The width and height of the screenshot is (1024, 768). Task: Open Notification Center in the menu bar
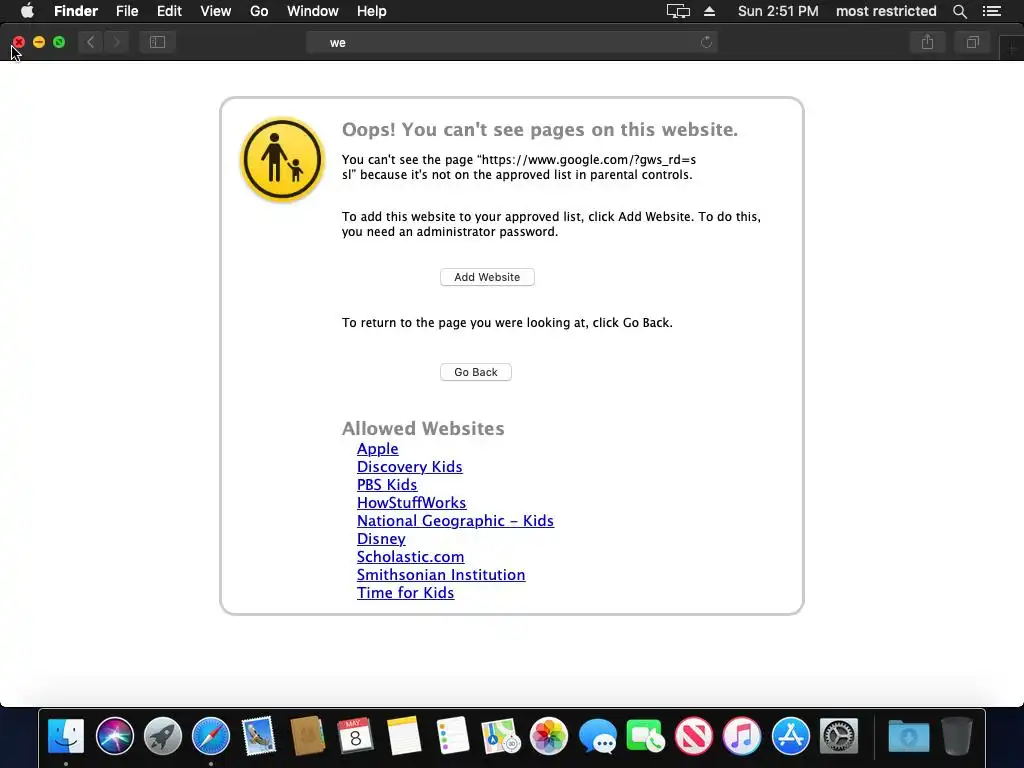click(x=992, y=11)
